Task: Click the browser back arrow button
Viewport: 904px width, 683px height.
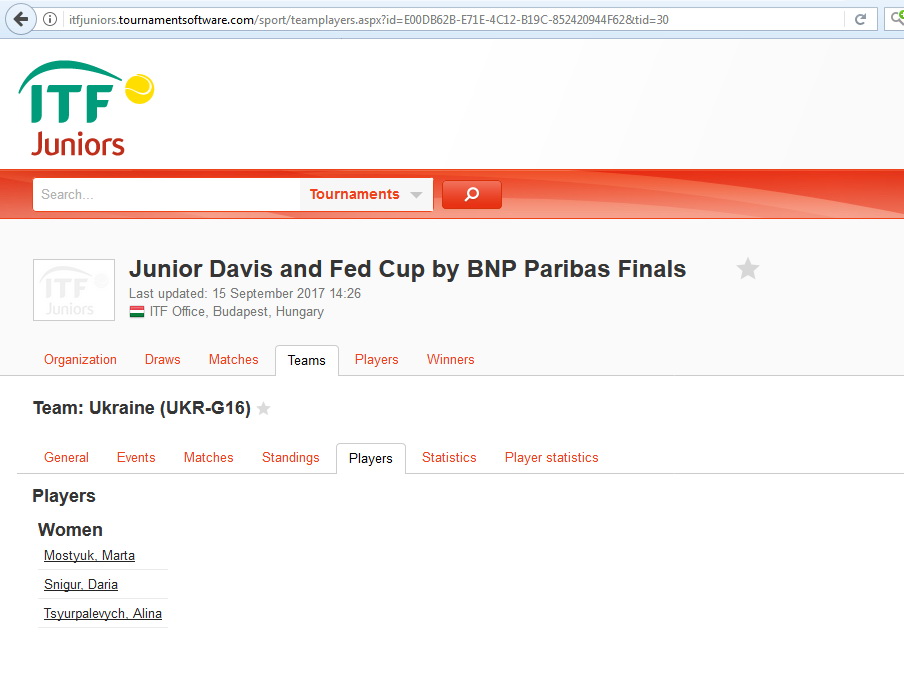Action: click(21, 19)
